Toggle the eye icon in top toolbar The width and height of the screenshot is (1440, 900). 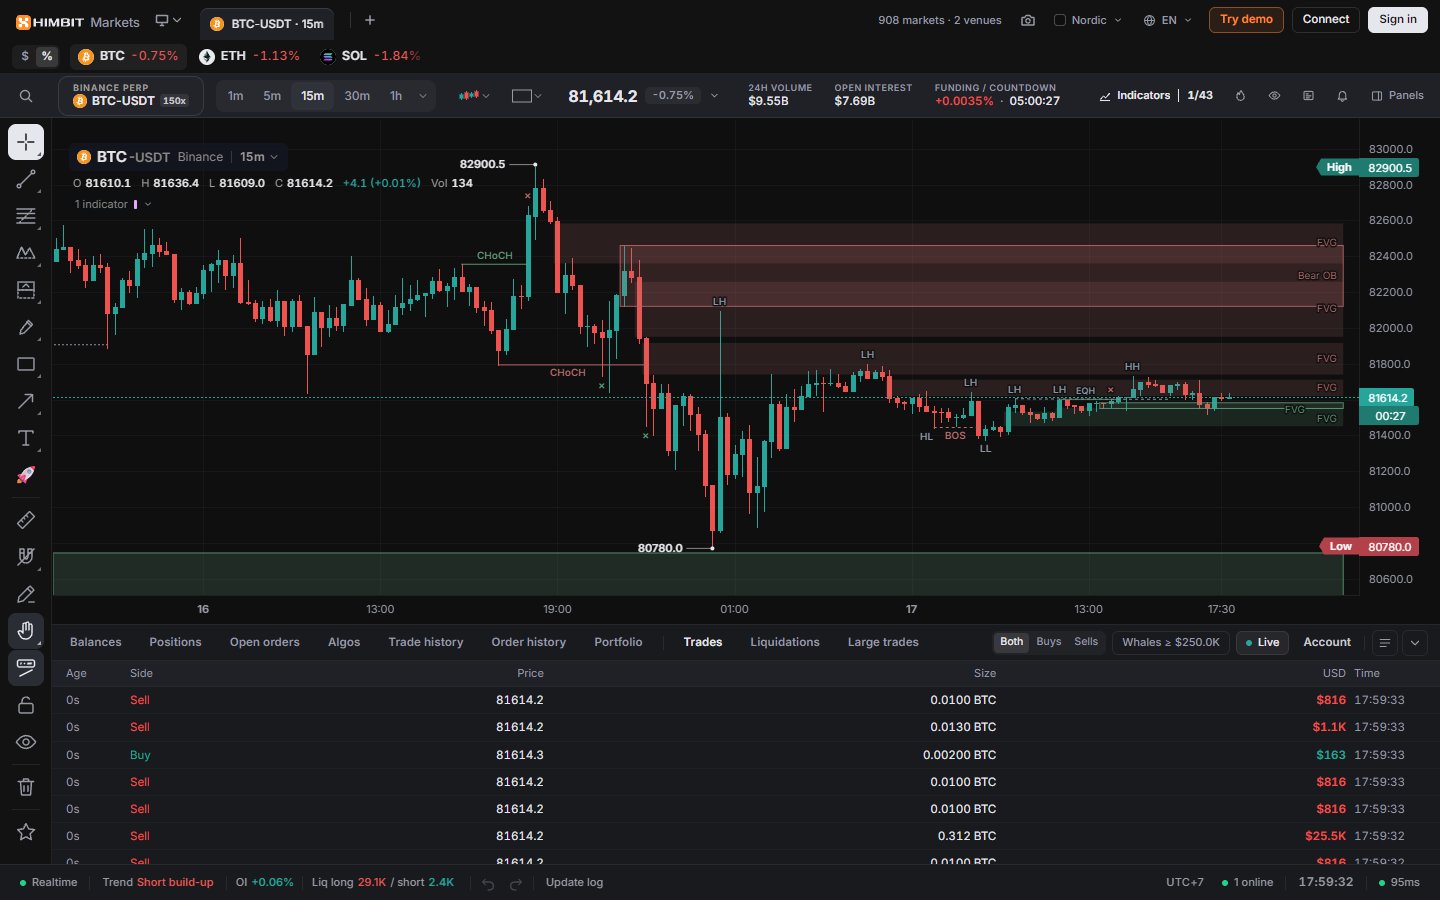[1274, 96]
